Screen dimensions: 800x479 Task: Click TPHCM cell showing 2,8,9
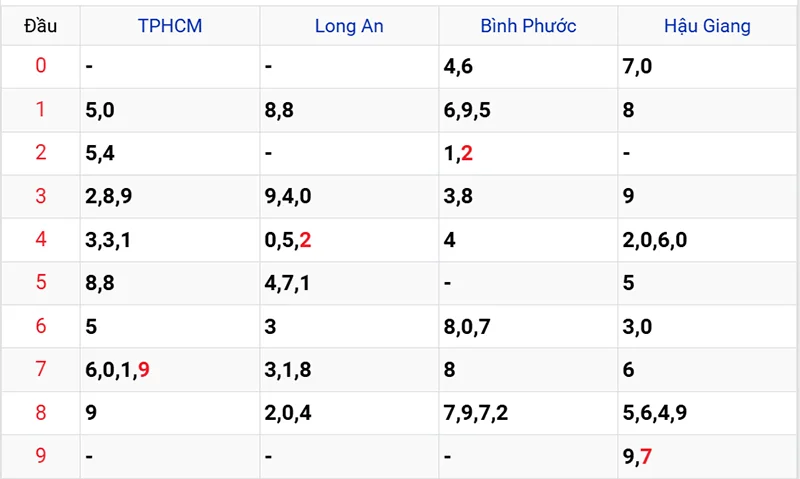109,197
